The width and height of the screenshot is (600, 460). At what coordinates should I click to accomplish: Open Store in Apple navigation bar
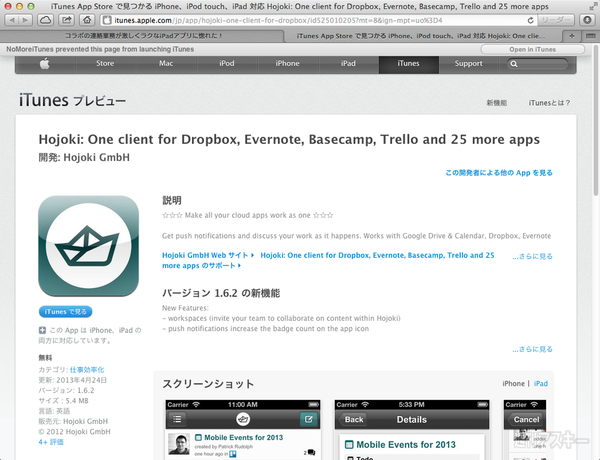coord(105,64)
